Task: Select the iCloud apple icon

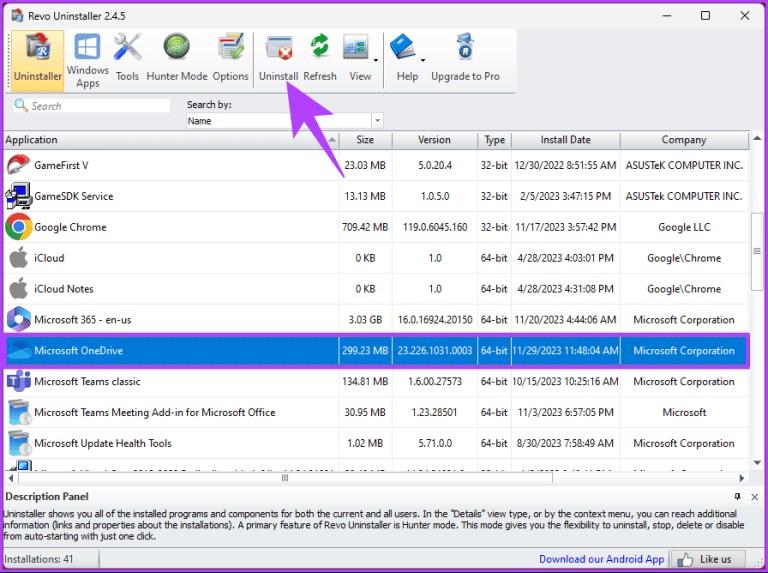Action: click(18, 258)
